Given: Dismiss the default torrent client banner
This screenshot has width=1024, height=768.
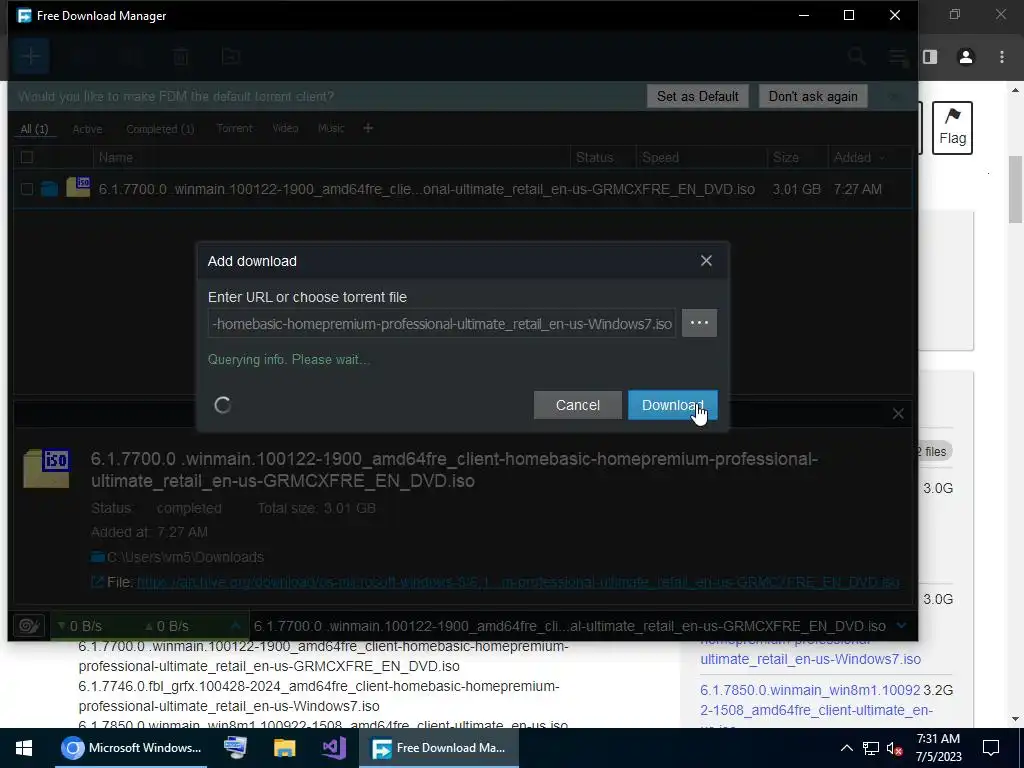Looking at the screenshot, I should click(895, 97).
